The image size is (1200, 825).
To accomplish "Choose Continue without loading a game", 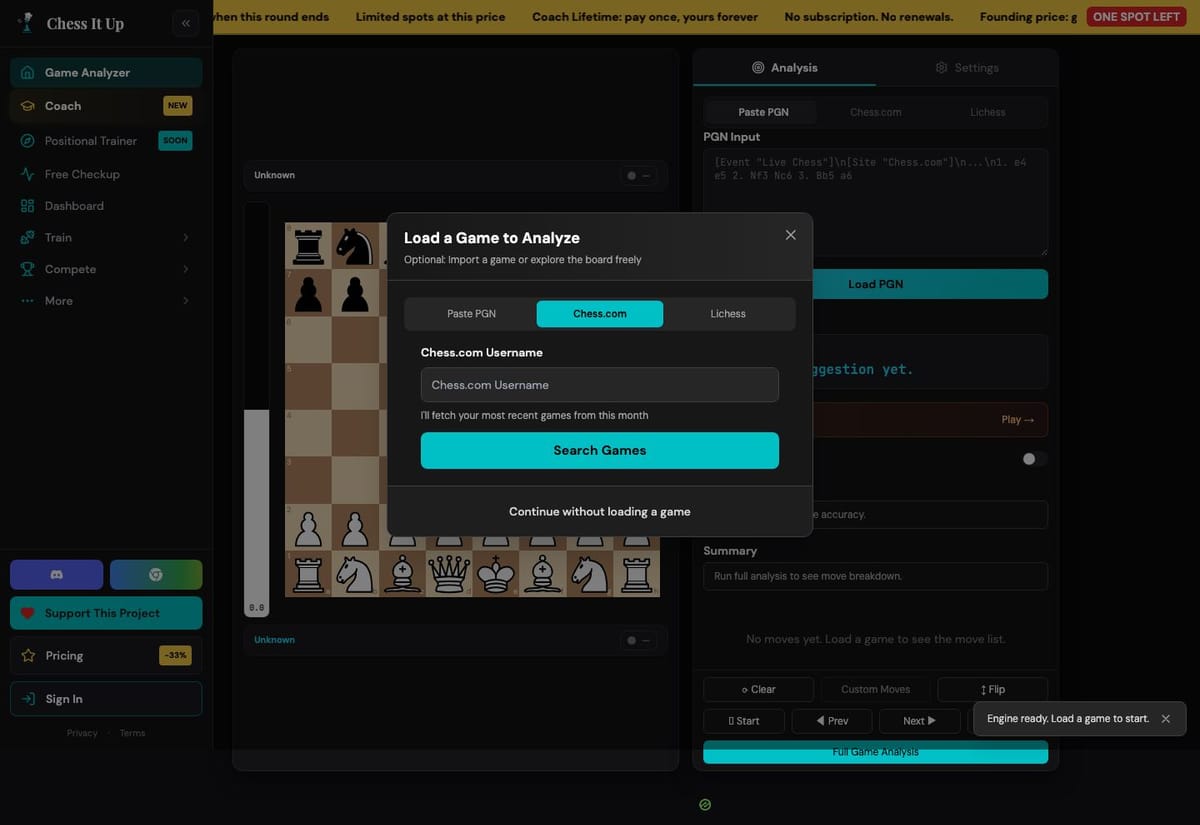I will click(x=600, y=512).
